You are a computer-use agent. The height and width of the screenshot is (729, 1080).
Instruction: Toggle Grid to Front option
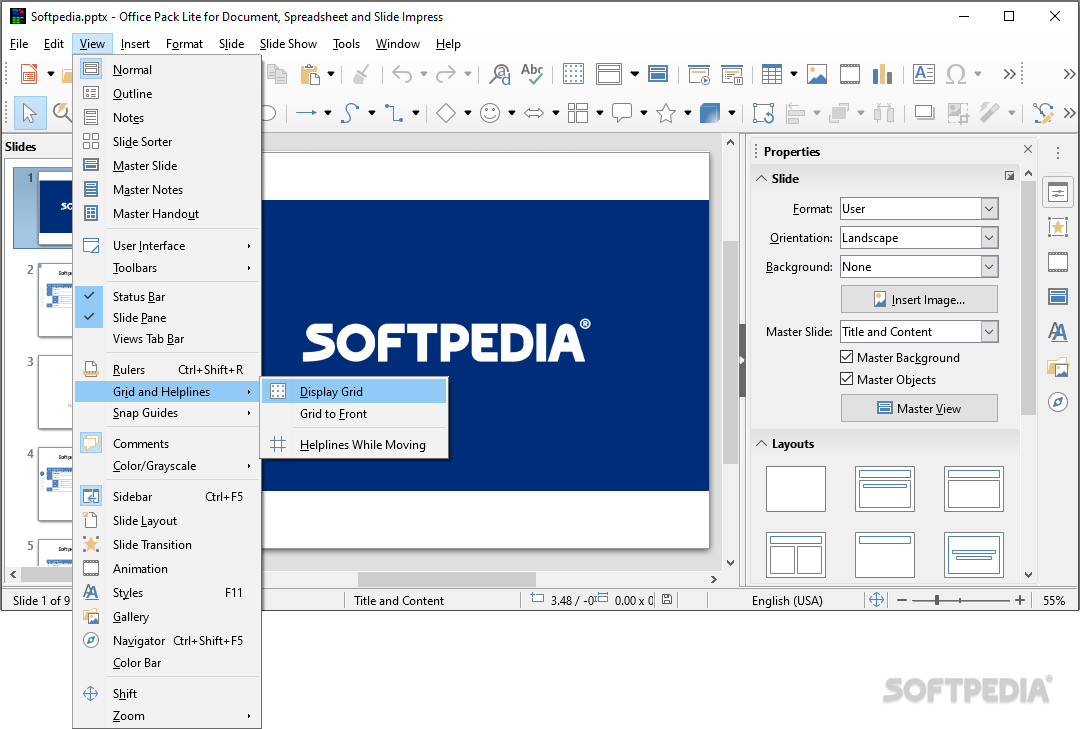(x=354, y=413)
